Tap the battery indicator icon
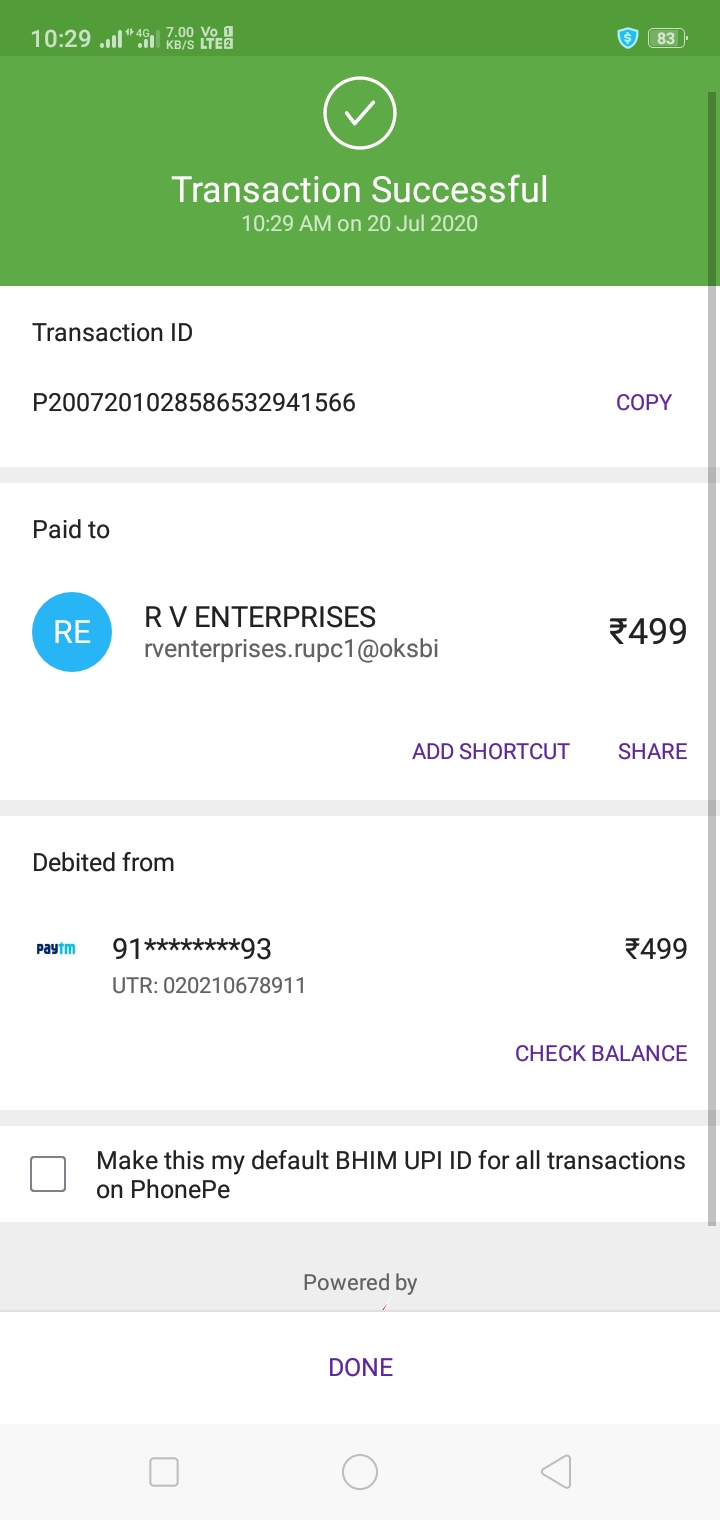This screenshot has width=720, height=1520. pos(667,38)
